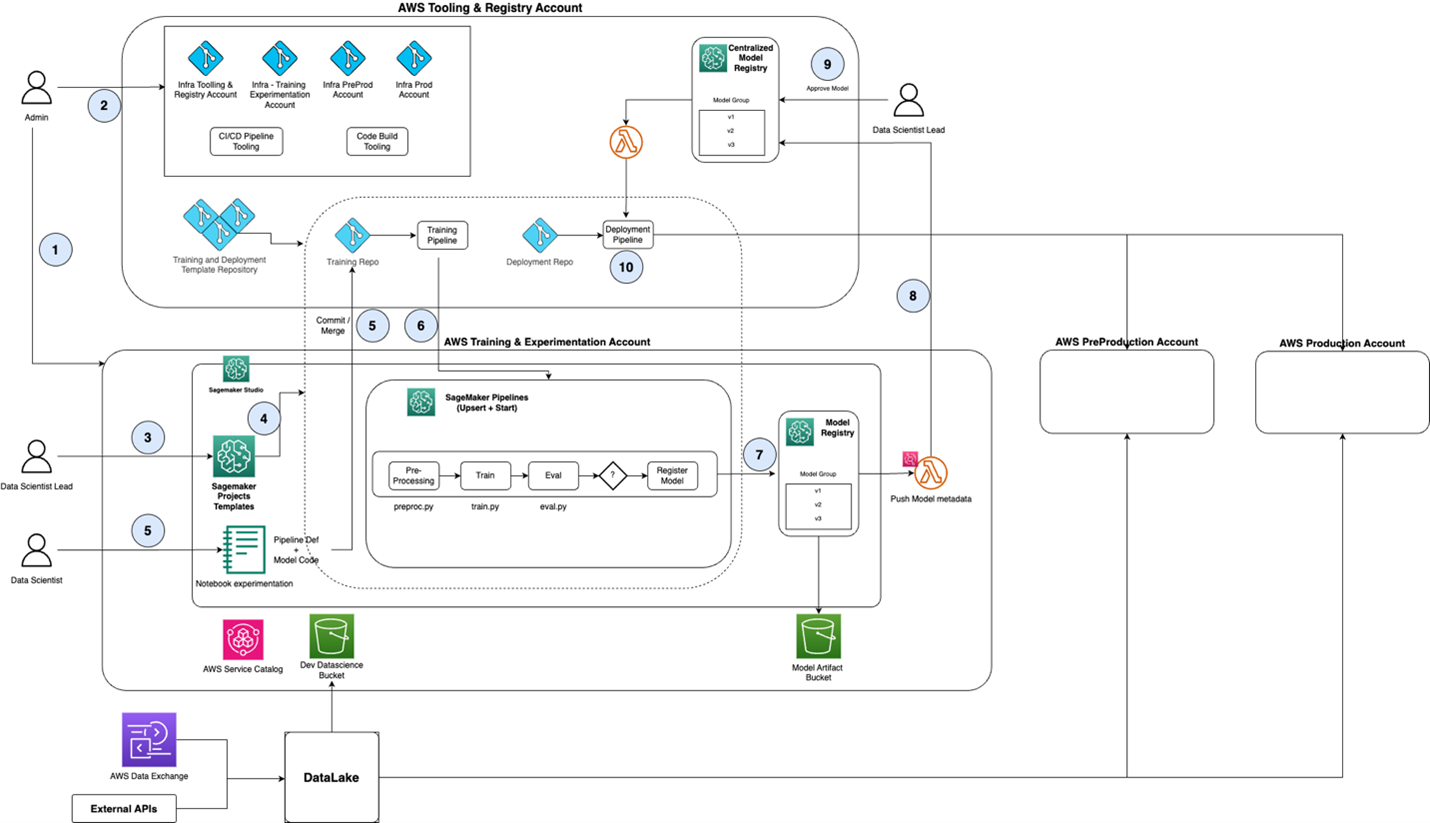Select the Data Scientist Lead icon pointing to Sagemaker Projects Templates

click(x=36, y=457)
